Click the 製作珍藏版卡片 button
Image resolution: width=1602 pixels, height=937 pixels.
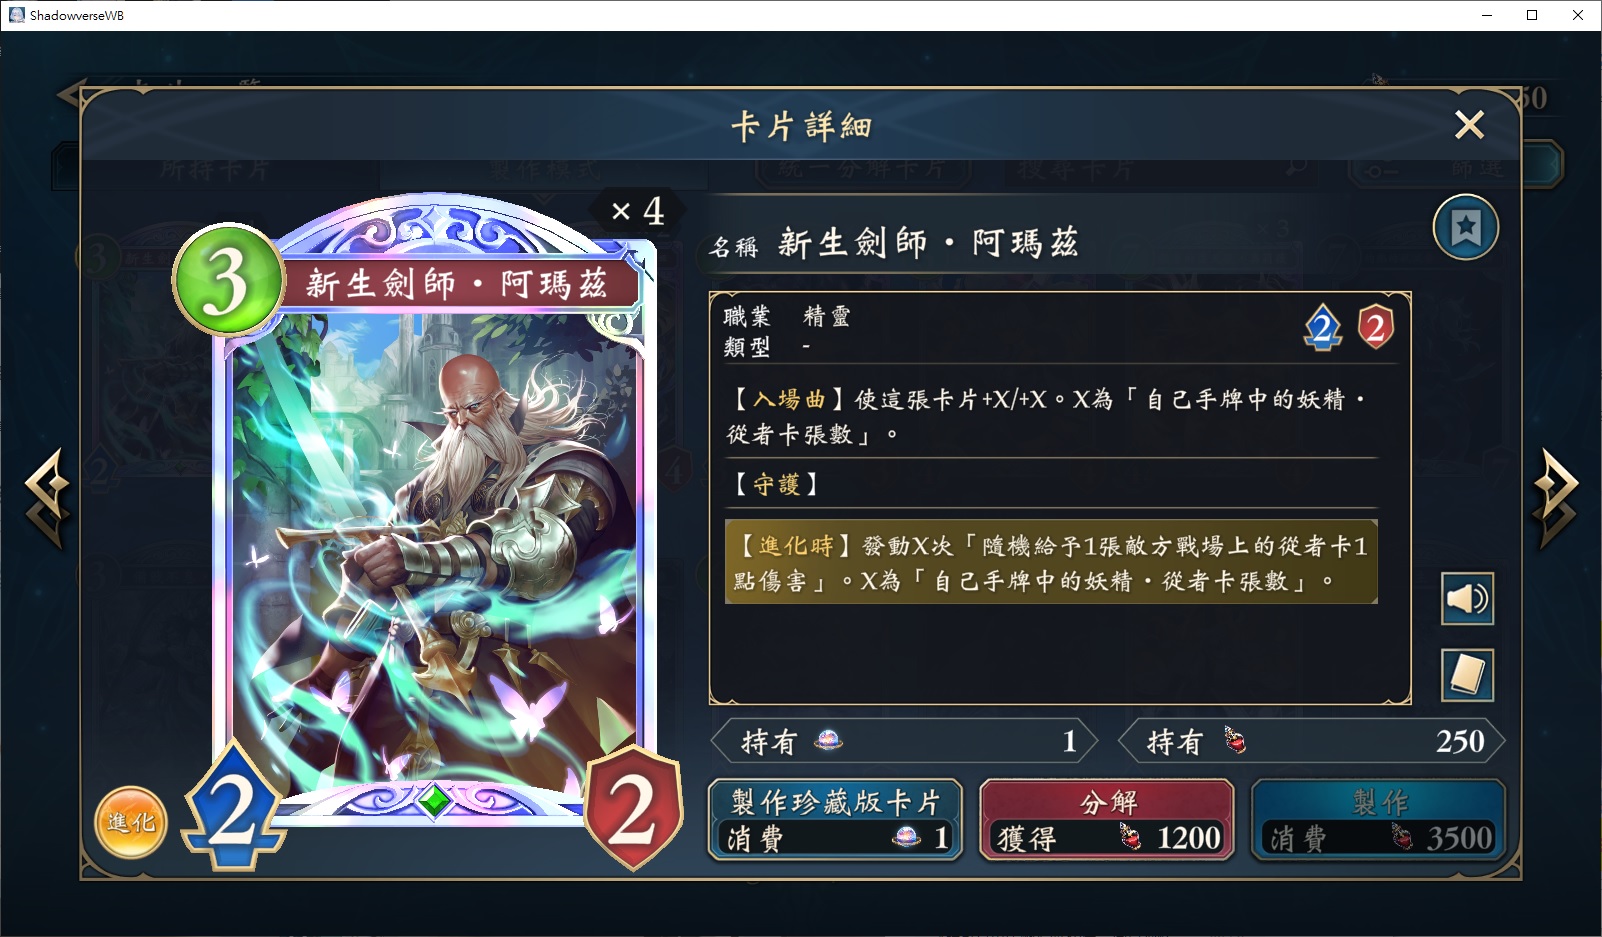click(835, 820)
